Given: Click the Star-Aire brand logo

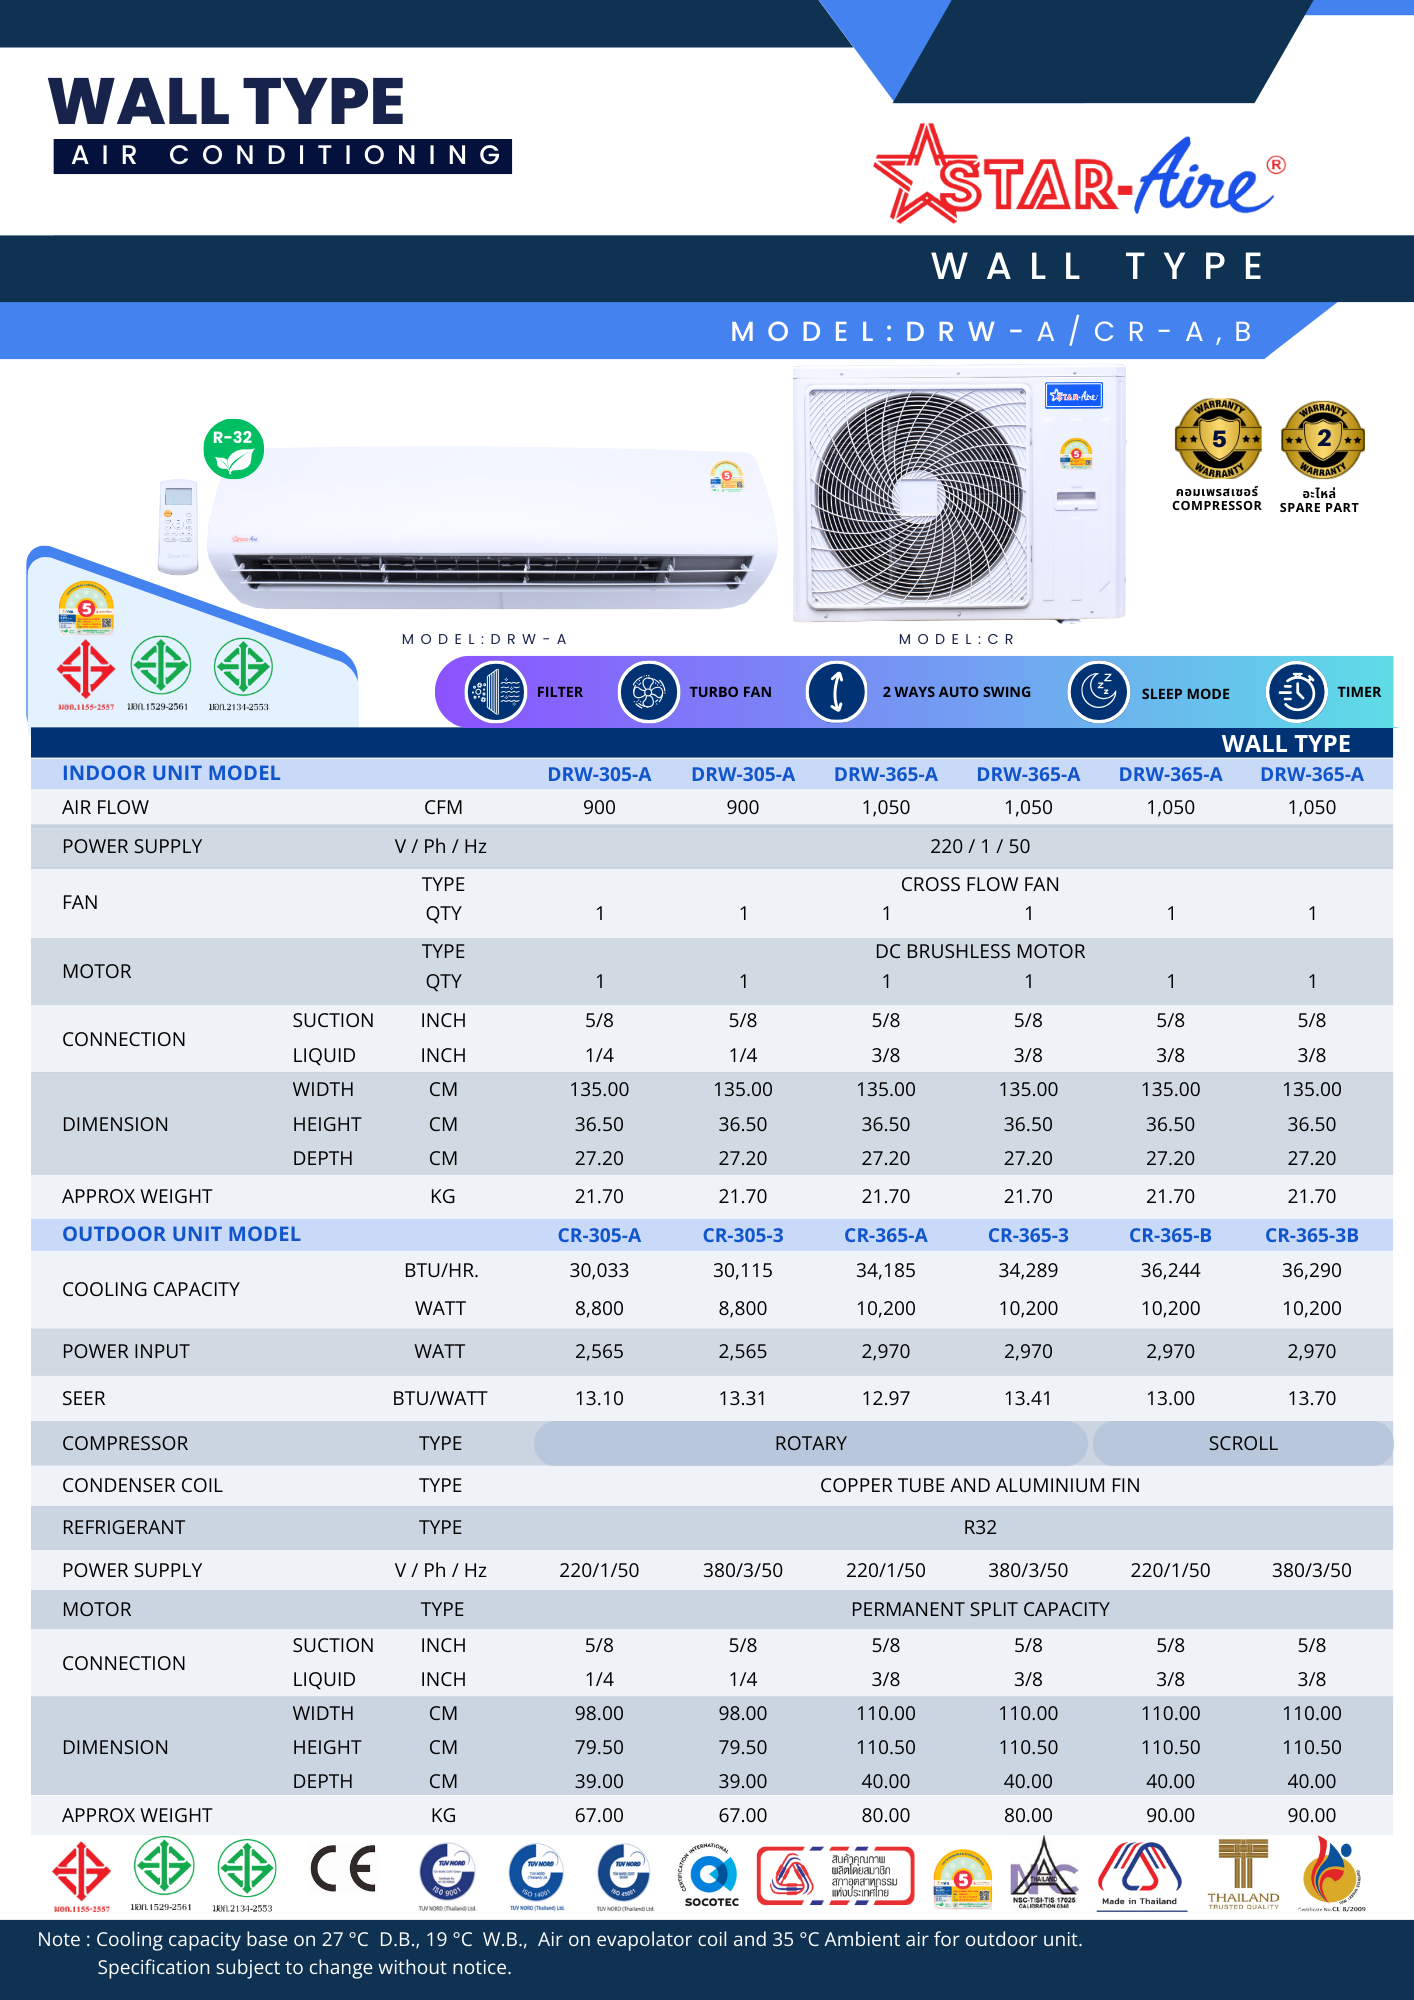Looking at the screenshot, I should [1078, 177].
